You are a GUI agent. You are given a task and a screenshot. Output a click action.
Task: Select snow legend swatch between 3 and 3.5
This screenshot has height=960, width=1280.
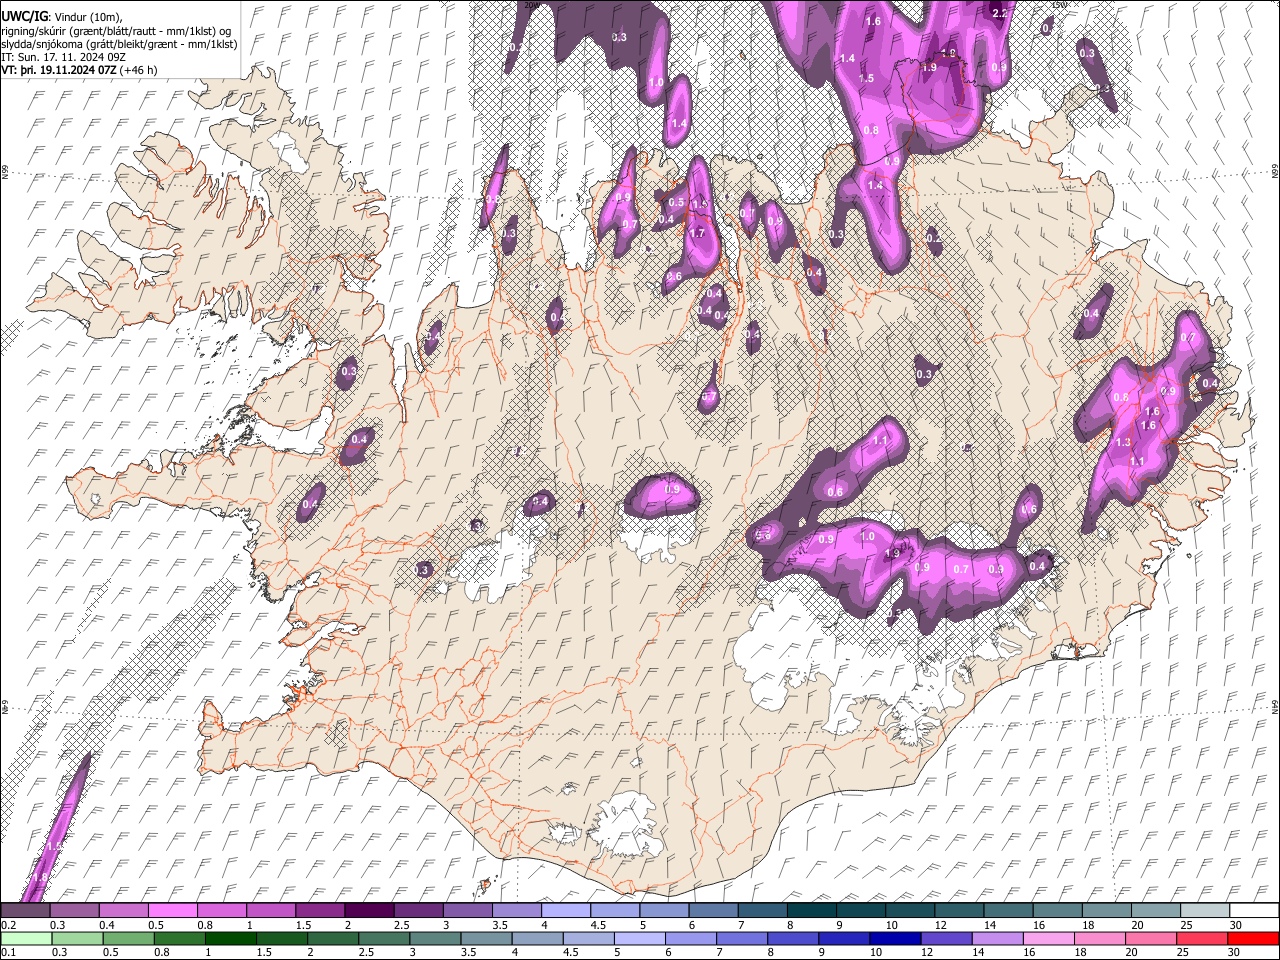pyautogui.click(x=467, y=910)
